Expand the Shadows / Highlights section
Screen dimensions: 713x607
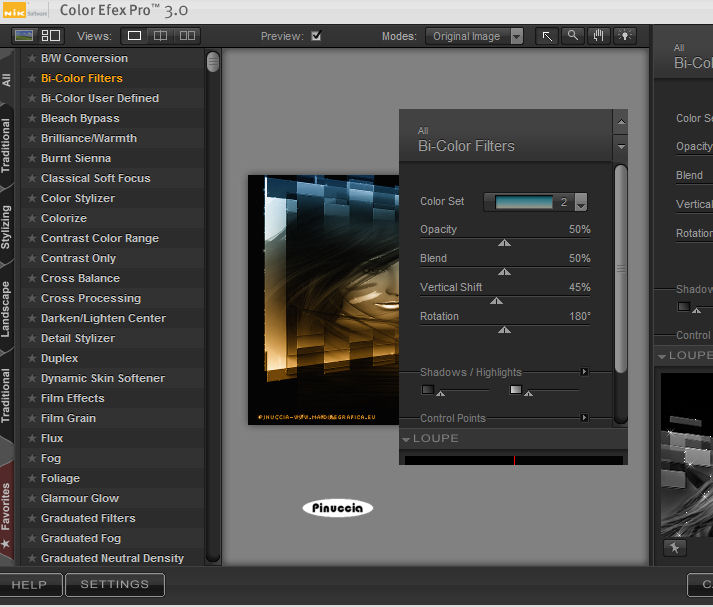(585, 372)
